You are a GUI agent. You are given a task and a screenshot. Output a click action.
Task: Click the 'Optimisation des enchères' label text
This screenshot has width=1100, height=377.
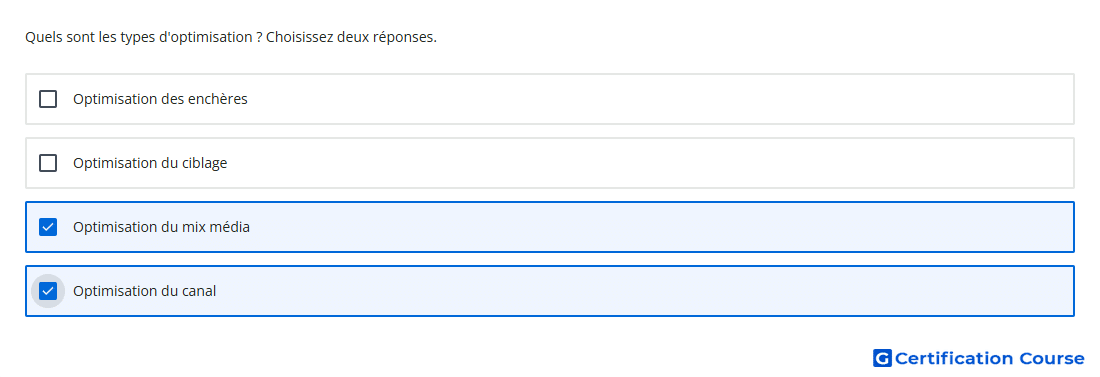160,99
